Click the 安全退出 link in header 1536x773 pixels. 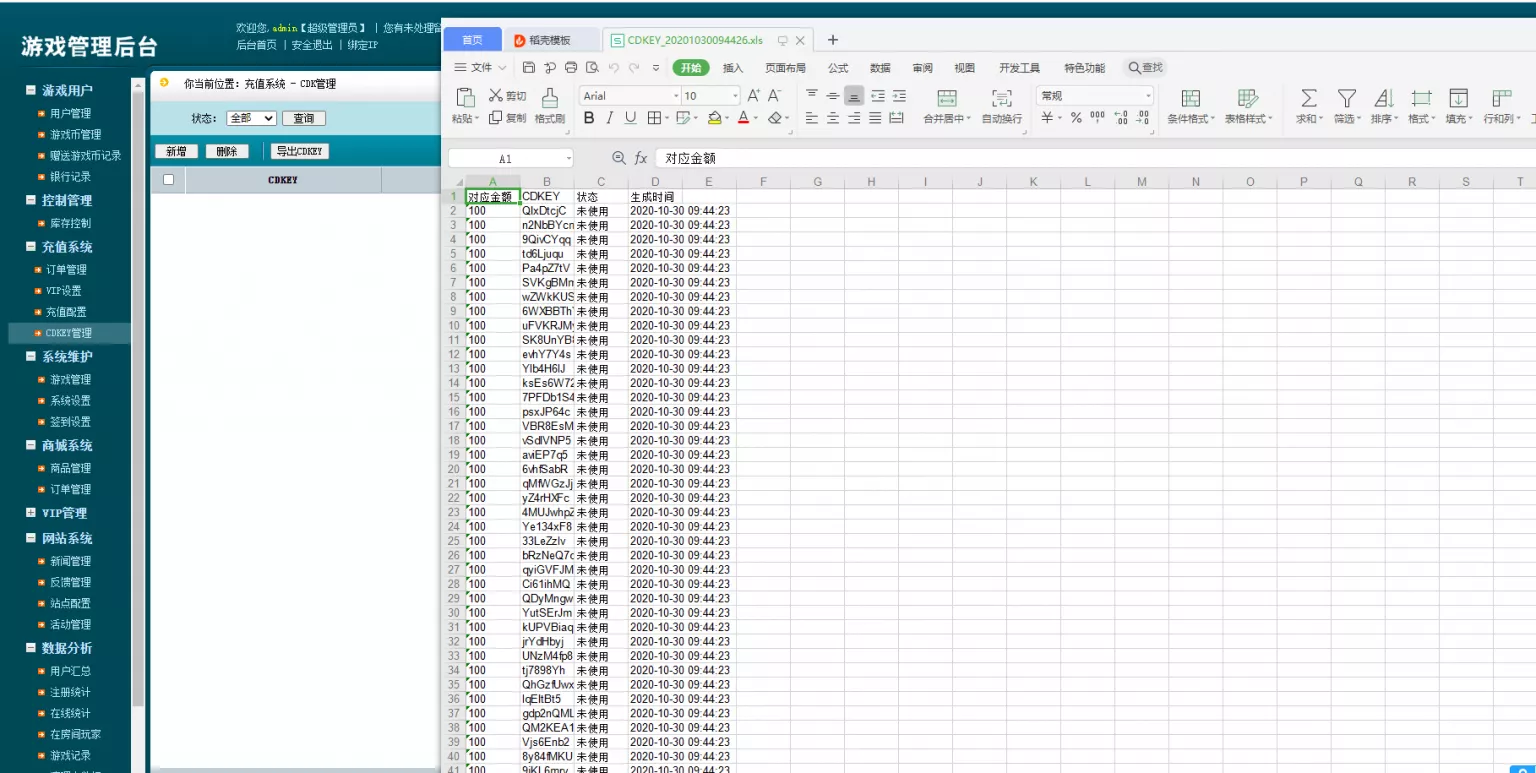(311, 45)
